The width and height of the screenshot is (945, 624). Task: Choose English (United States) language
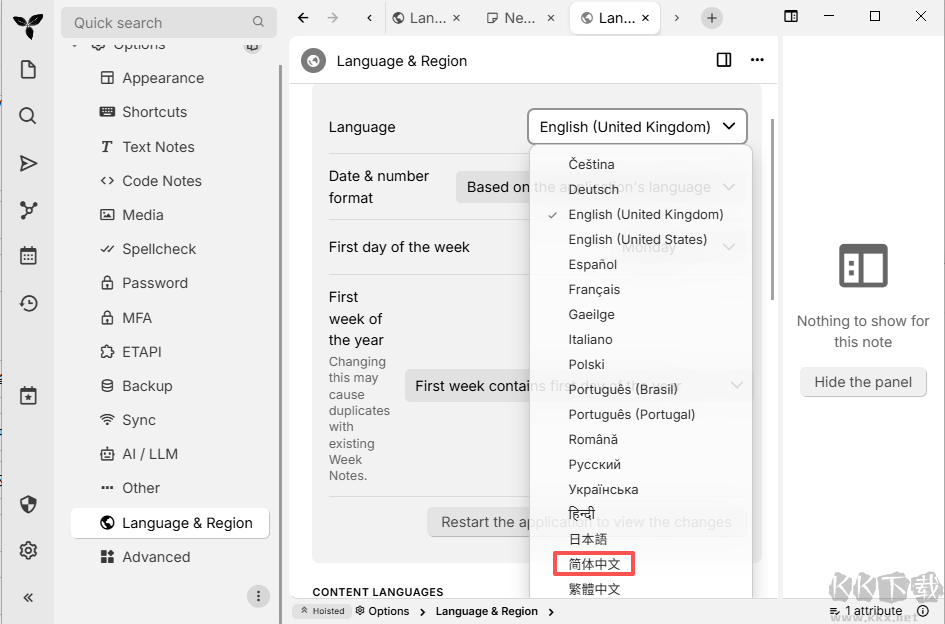click(x=641, y=239)
